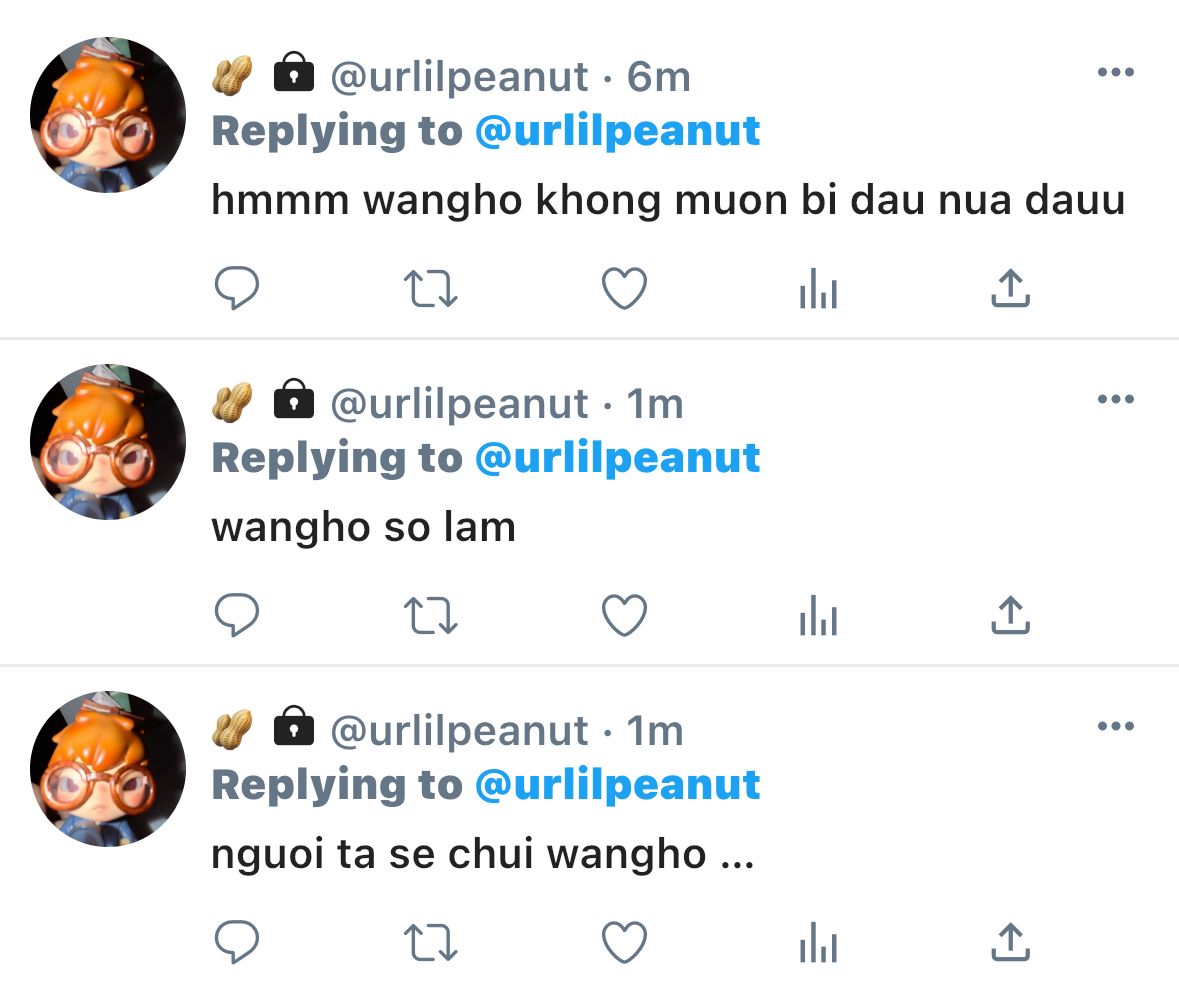The image size is (1179, 983).
Task: View analytics for "wangho so lam" tweet
Action: point(818,615)
